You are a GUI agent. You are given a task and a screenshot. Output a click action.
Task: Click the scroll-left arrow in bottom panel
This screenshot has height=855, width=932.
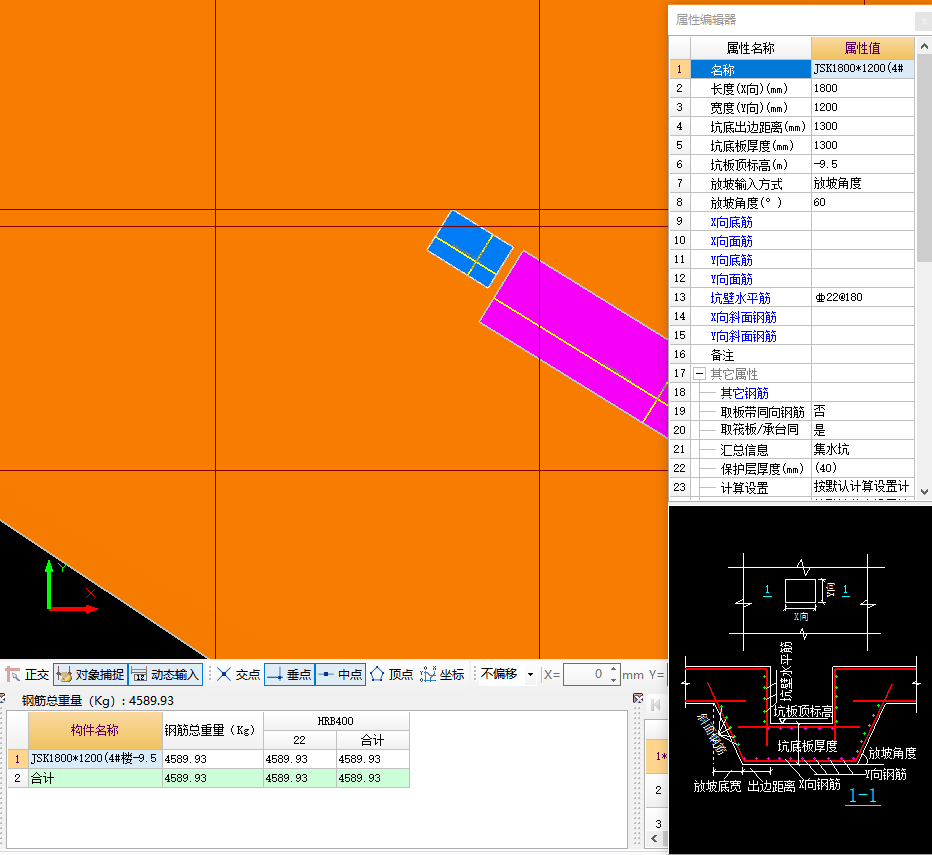coord(654,839)
